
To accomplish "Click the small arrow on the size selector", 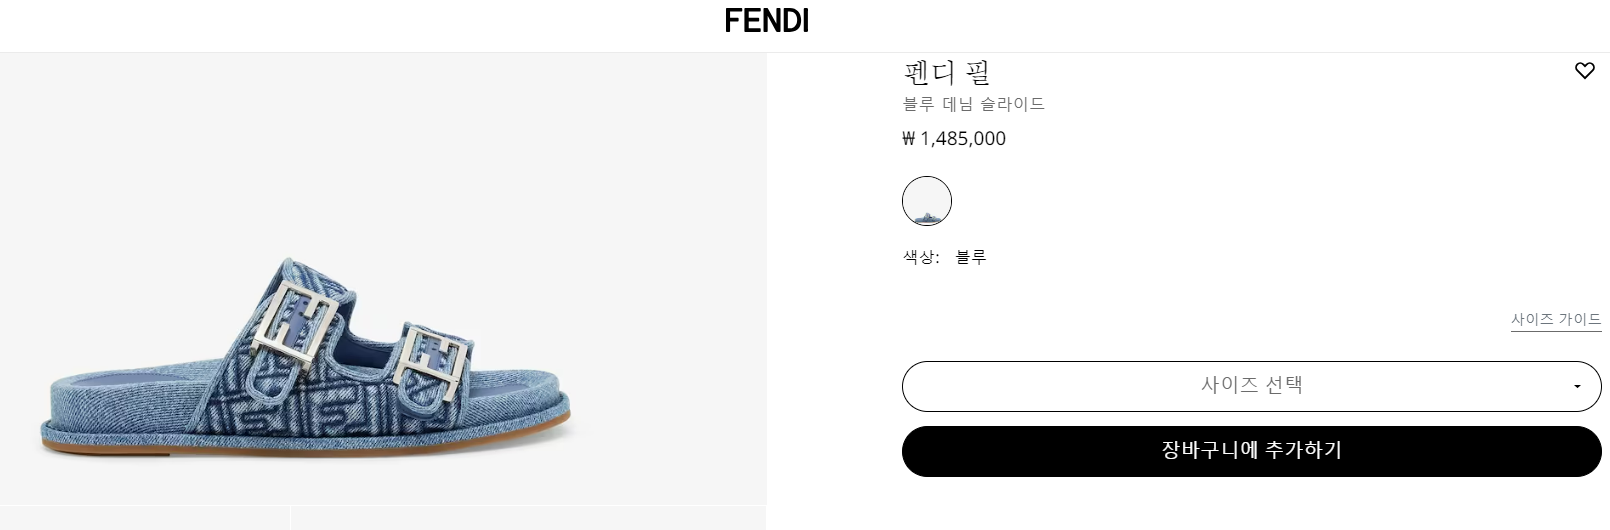I will pyautogui.click(x=1577, y=387).
